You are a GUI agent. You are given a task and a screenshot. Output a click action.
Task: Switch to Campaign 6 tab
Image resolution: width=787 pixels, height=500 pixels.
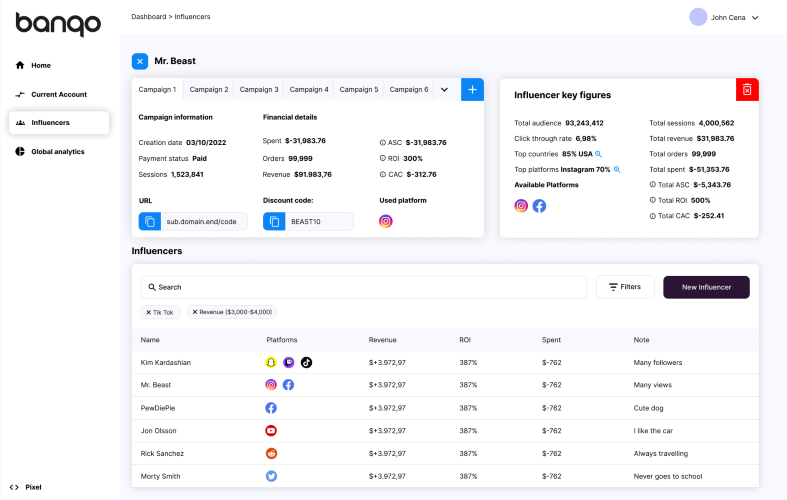tap(409, 89)
